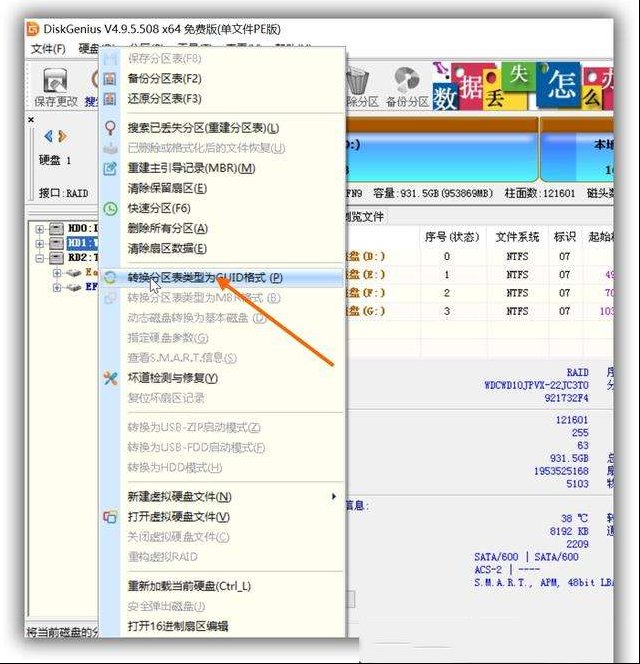The width and height of the screenshot is (640, 664).
Task: Collapse the RD2 disk tree node
Action: [x=39, y=258]
